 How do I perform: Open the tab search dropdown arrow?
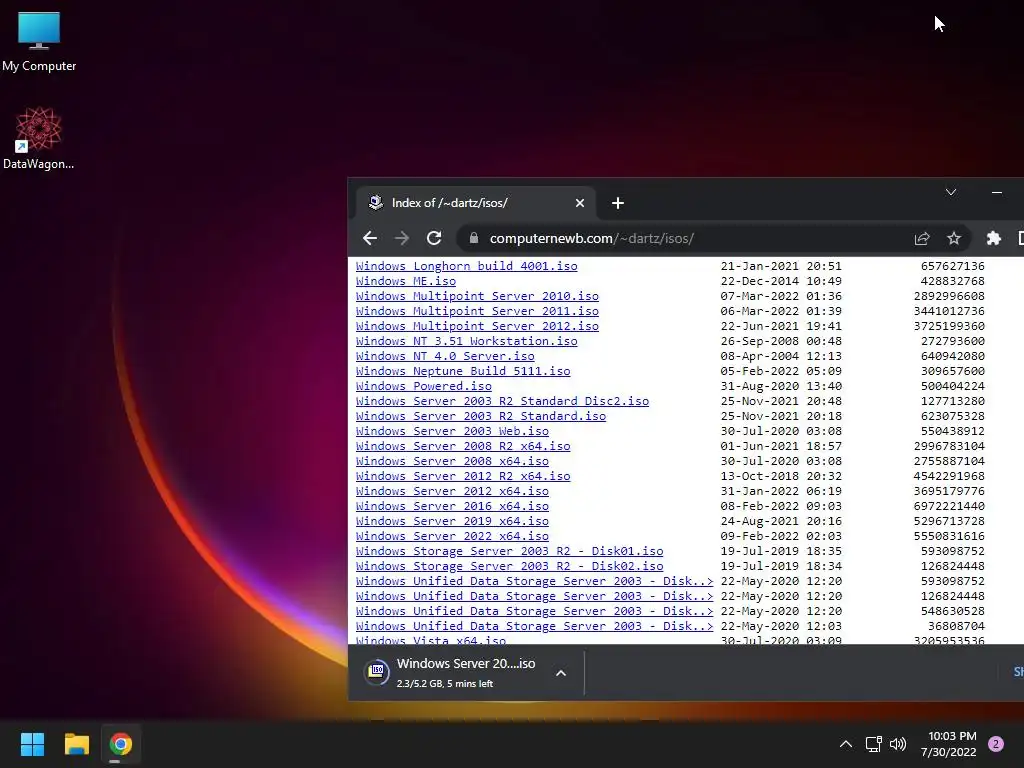point(951,192)
